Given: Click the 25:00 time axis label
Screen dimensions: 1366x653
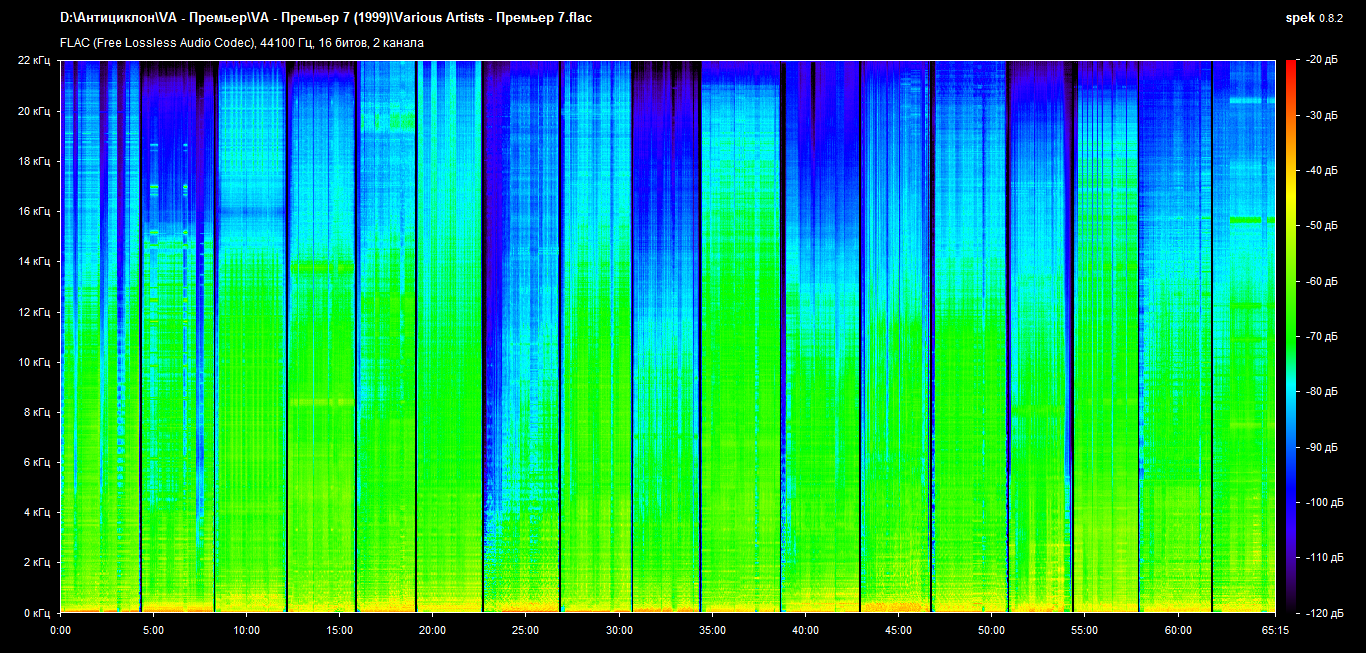Looking at the screenshot, I should 525,630.
